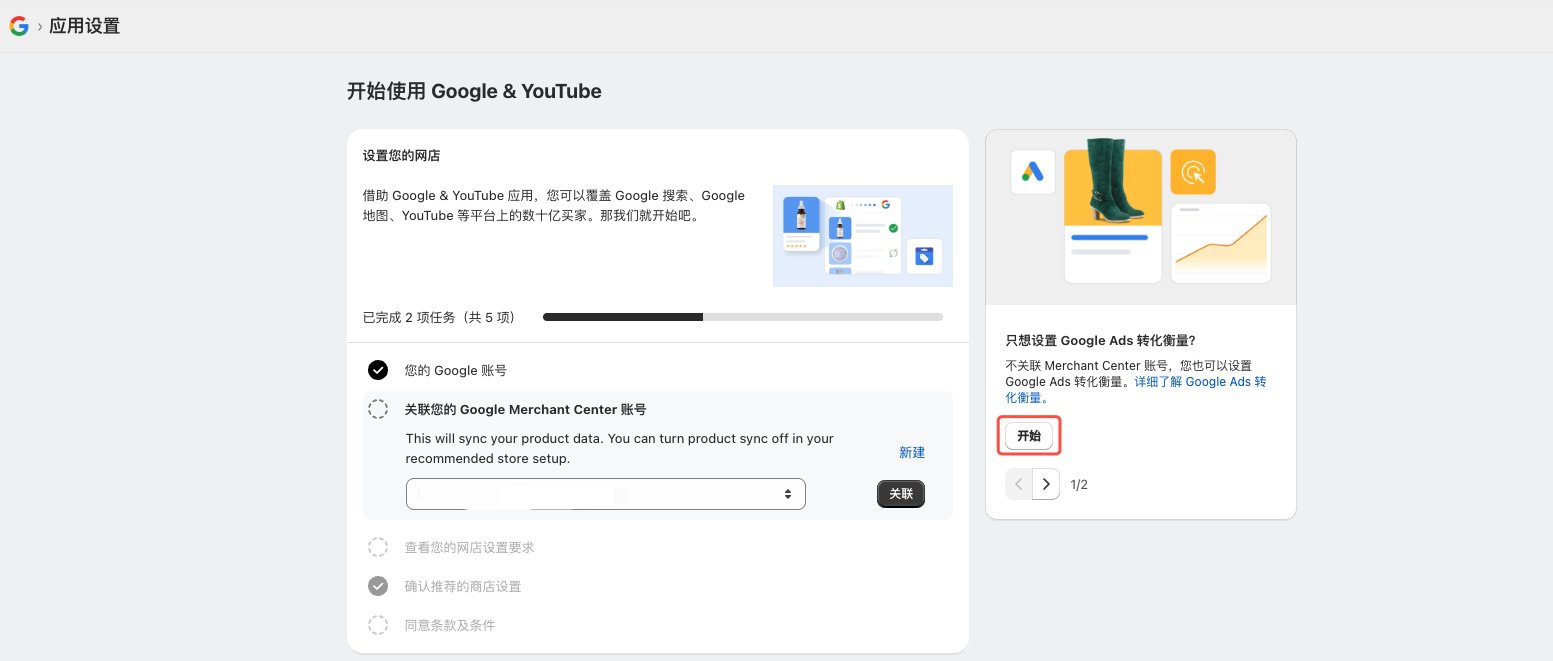
Task: Open 详细了解 Google Ads 转化衡量 link
Action: coord(1136,390)
